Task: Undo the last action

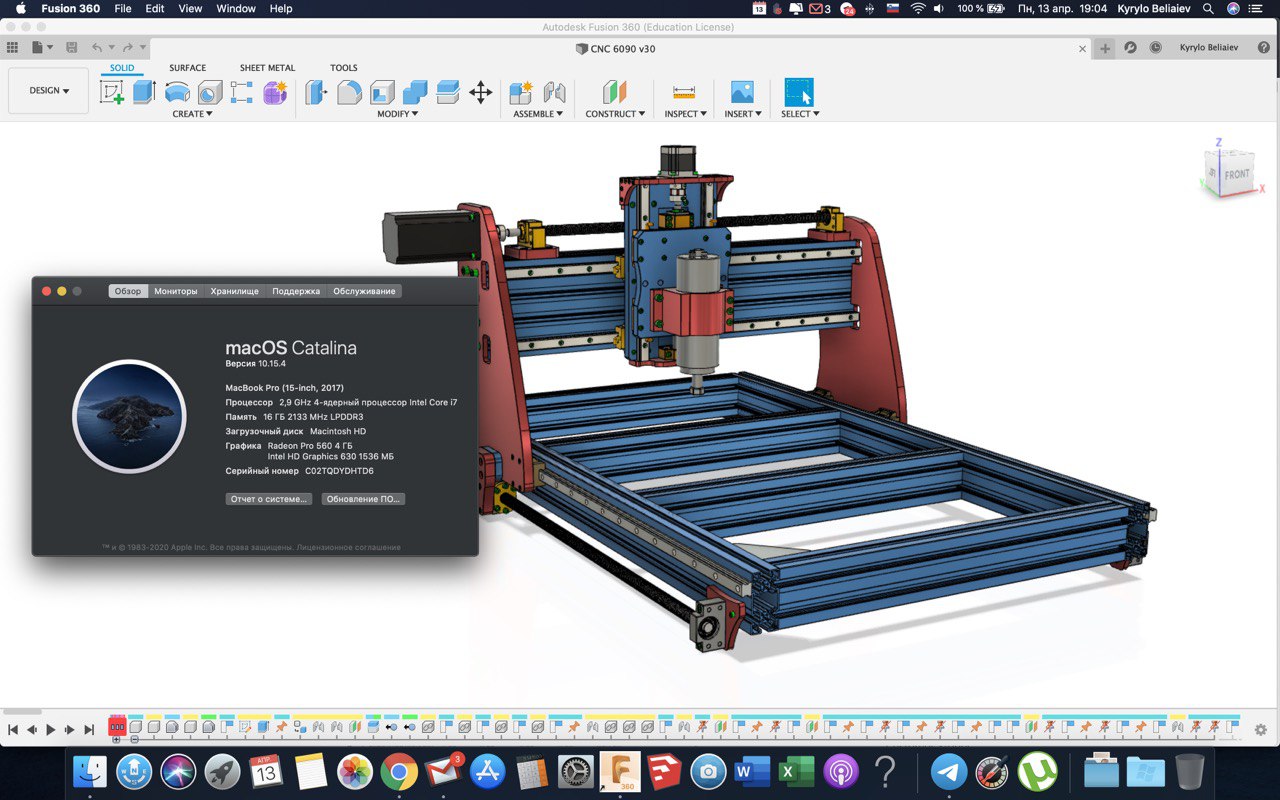Action: (97, 47)
